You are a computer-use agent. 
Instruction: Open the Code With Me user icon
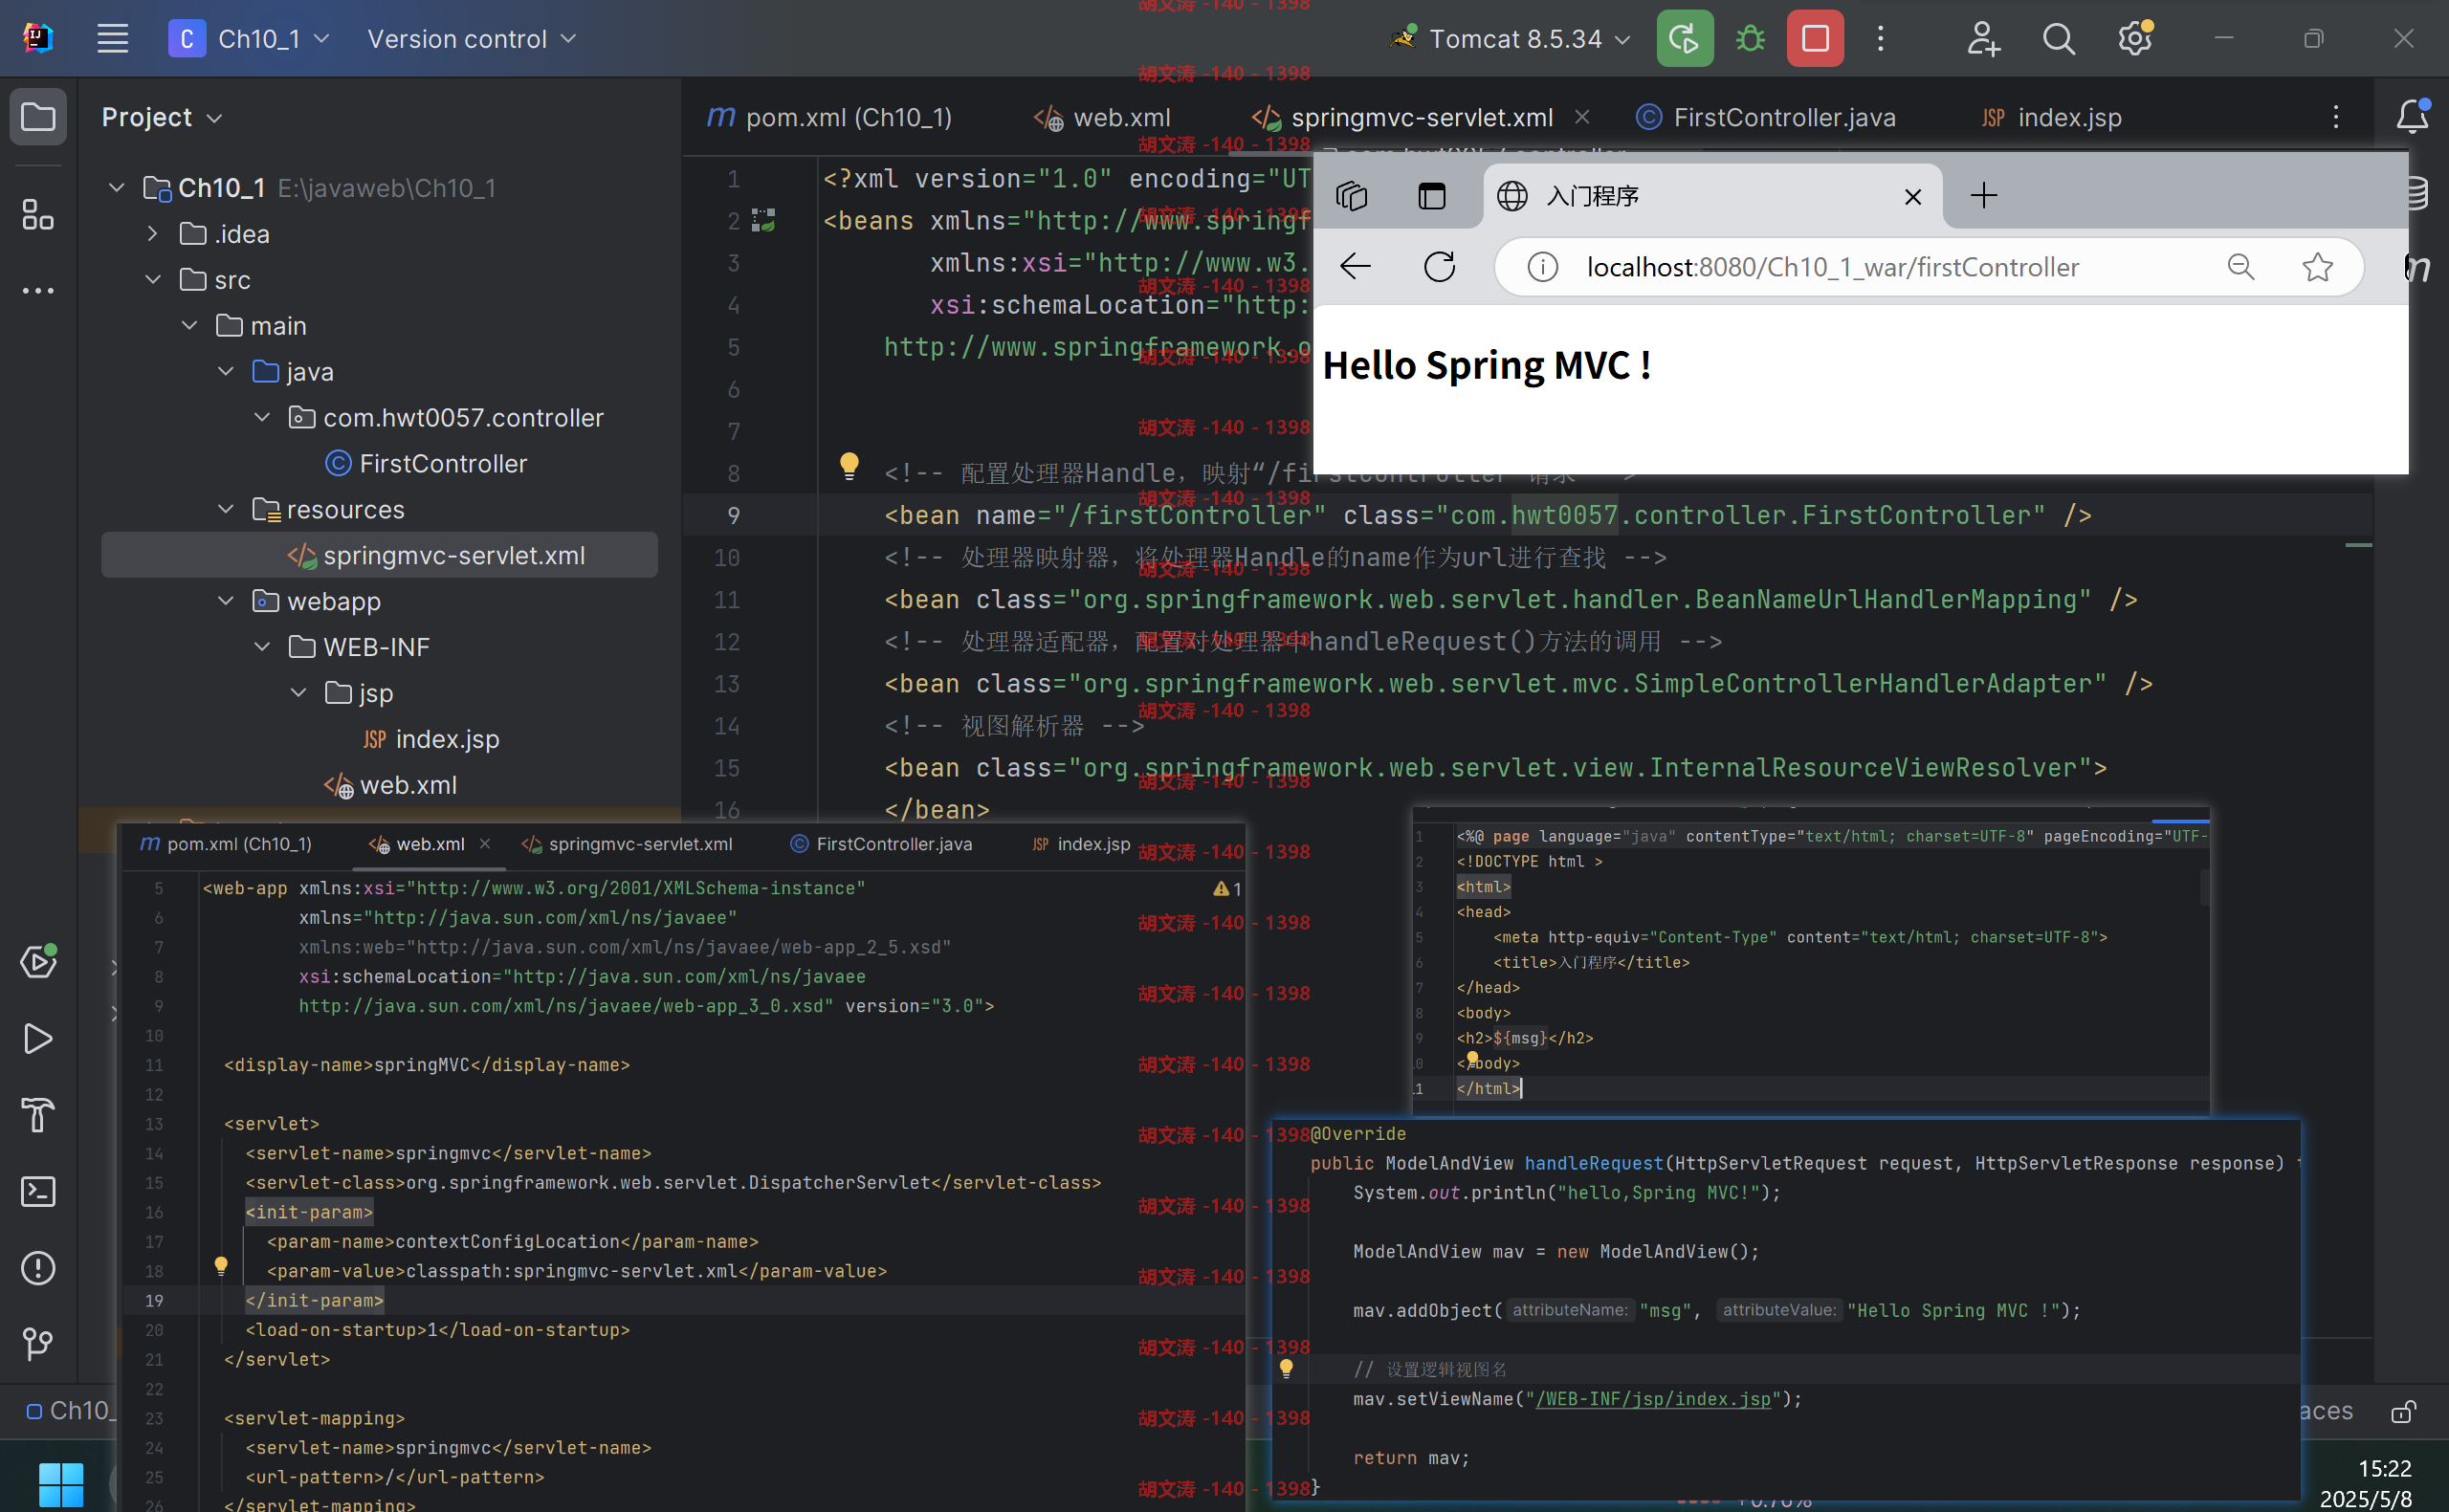[1982, 39]
